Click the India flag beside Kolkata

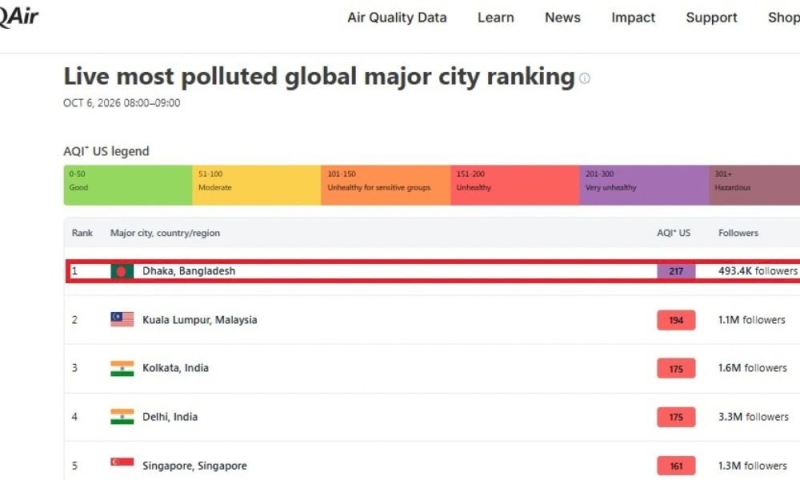pyautogui.click(x=122, y=368)
